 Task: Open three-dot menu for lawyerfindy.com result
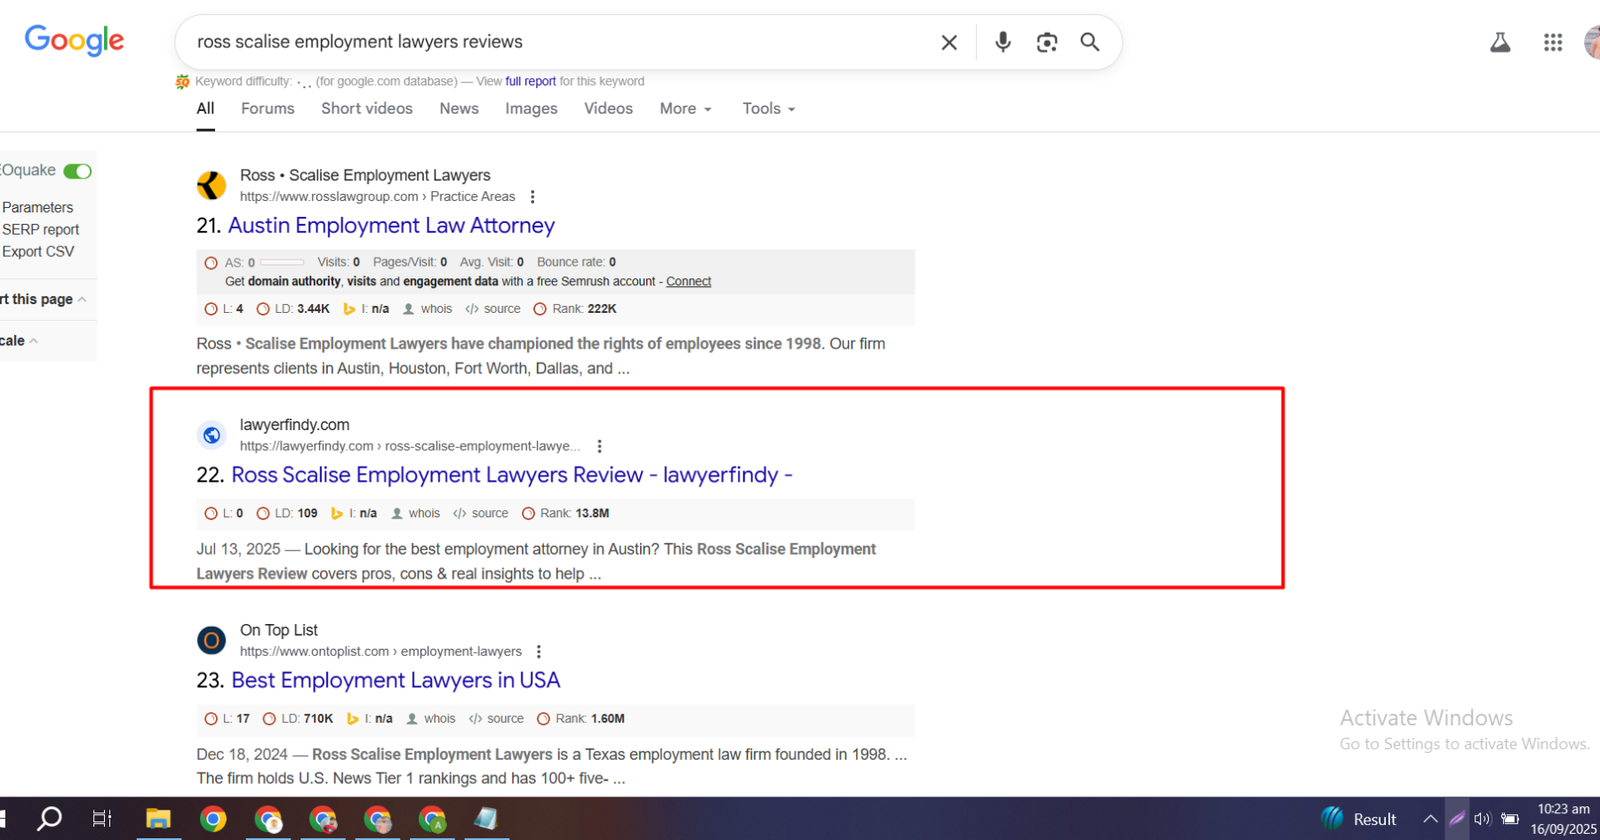coord(599,446)
